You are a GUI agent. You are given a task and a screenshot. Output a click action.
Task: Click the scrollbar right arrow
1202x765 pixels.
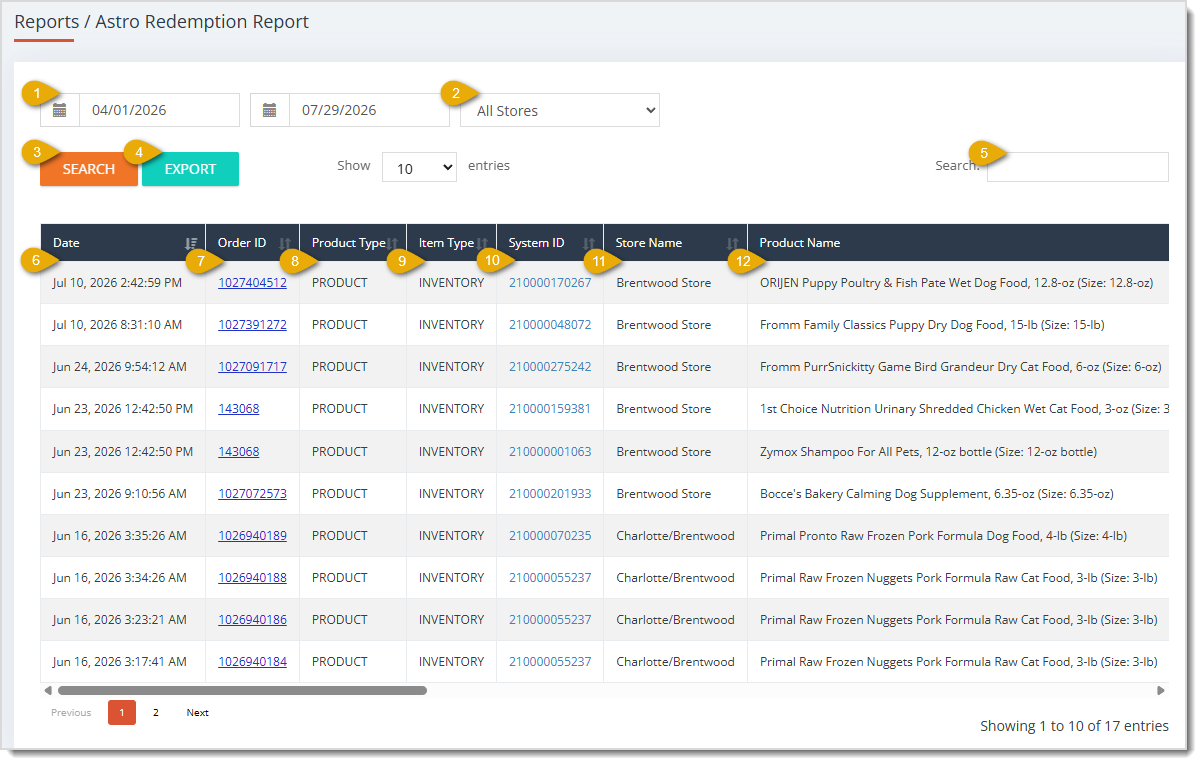tap(1161, 690)
